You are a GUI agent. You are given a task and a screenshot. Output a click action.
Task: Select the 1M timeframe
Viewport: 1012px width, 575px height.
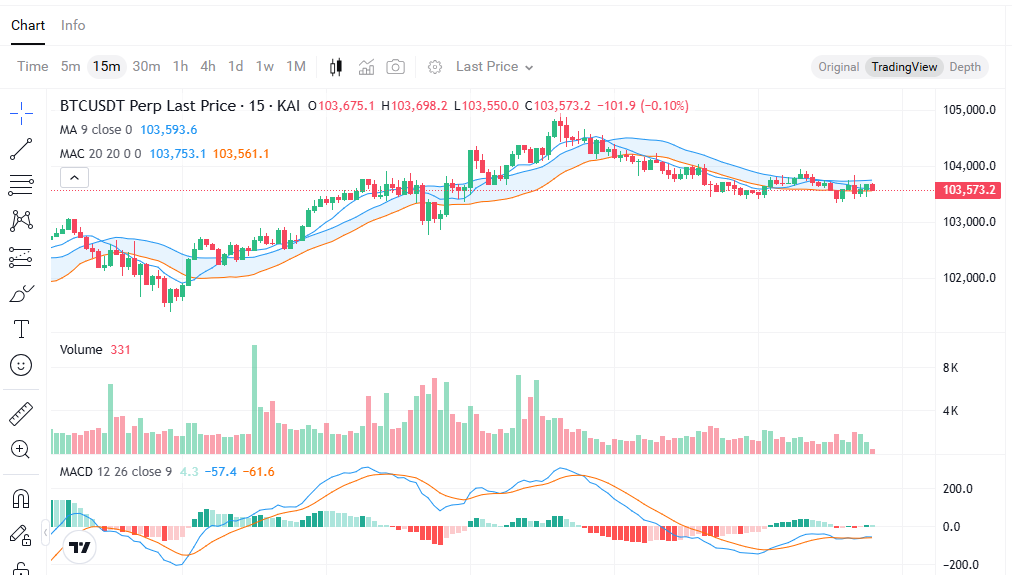pyautogui.click(x=296, y=66)
